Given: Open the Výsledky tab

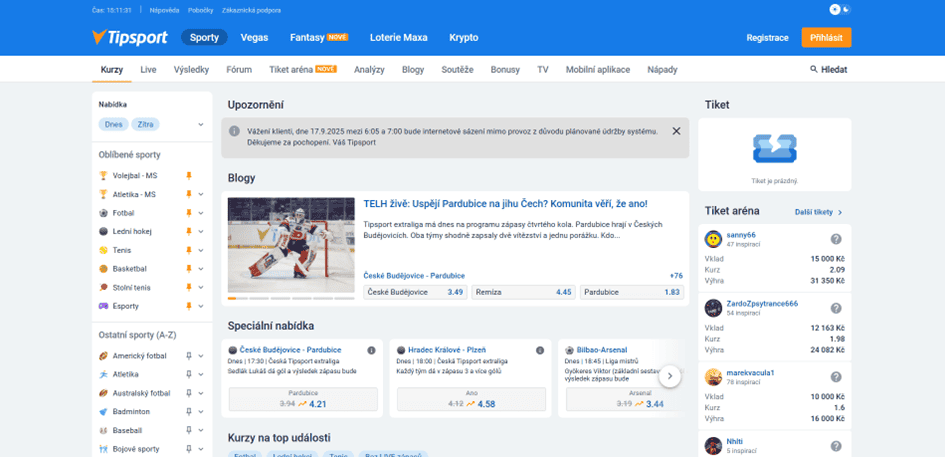Looking at the screenshot, I should coord(191,69).
